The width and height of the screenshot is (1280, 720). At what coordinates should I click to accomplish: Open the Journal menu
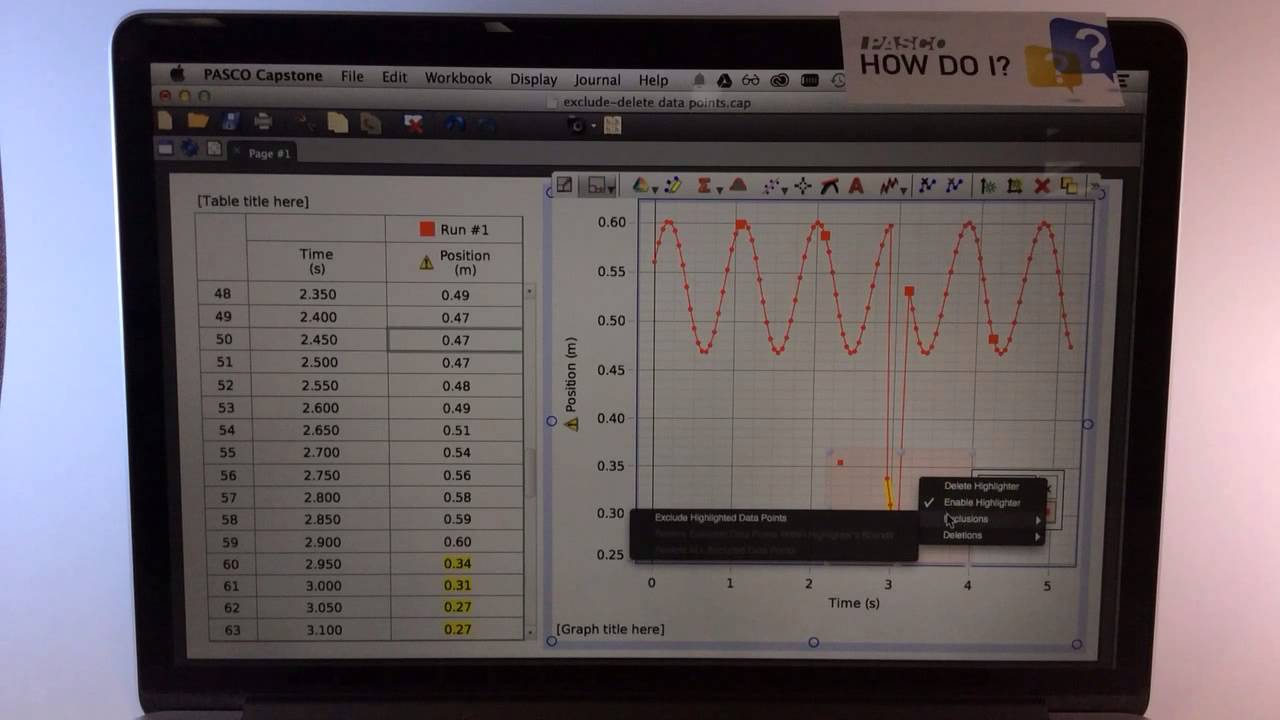click(x=597, y=79)
